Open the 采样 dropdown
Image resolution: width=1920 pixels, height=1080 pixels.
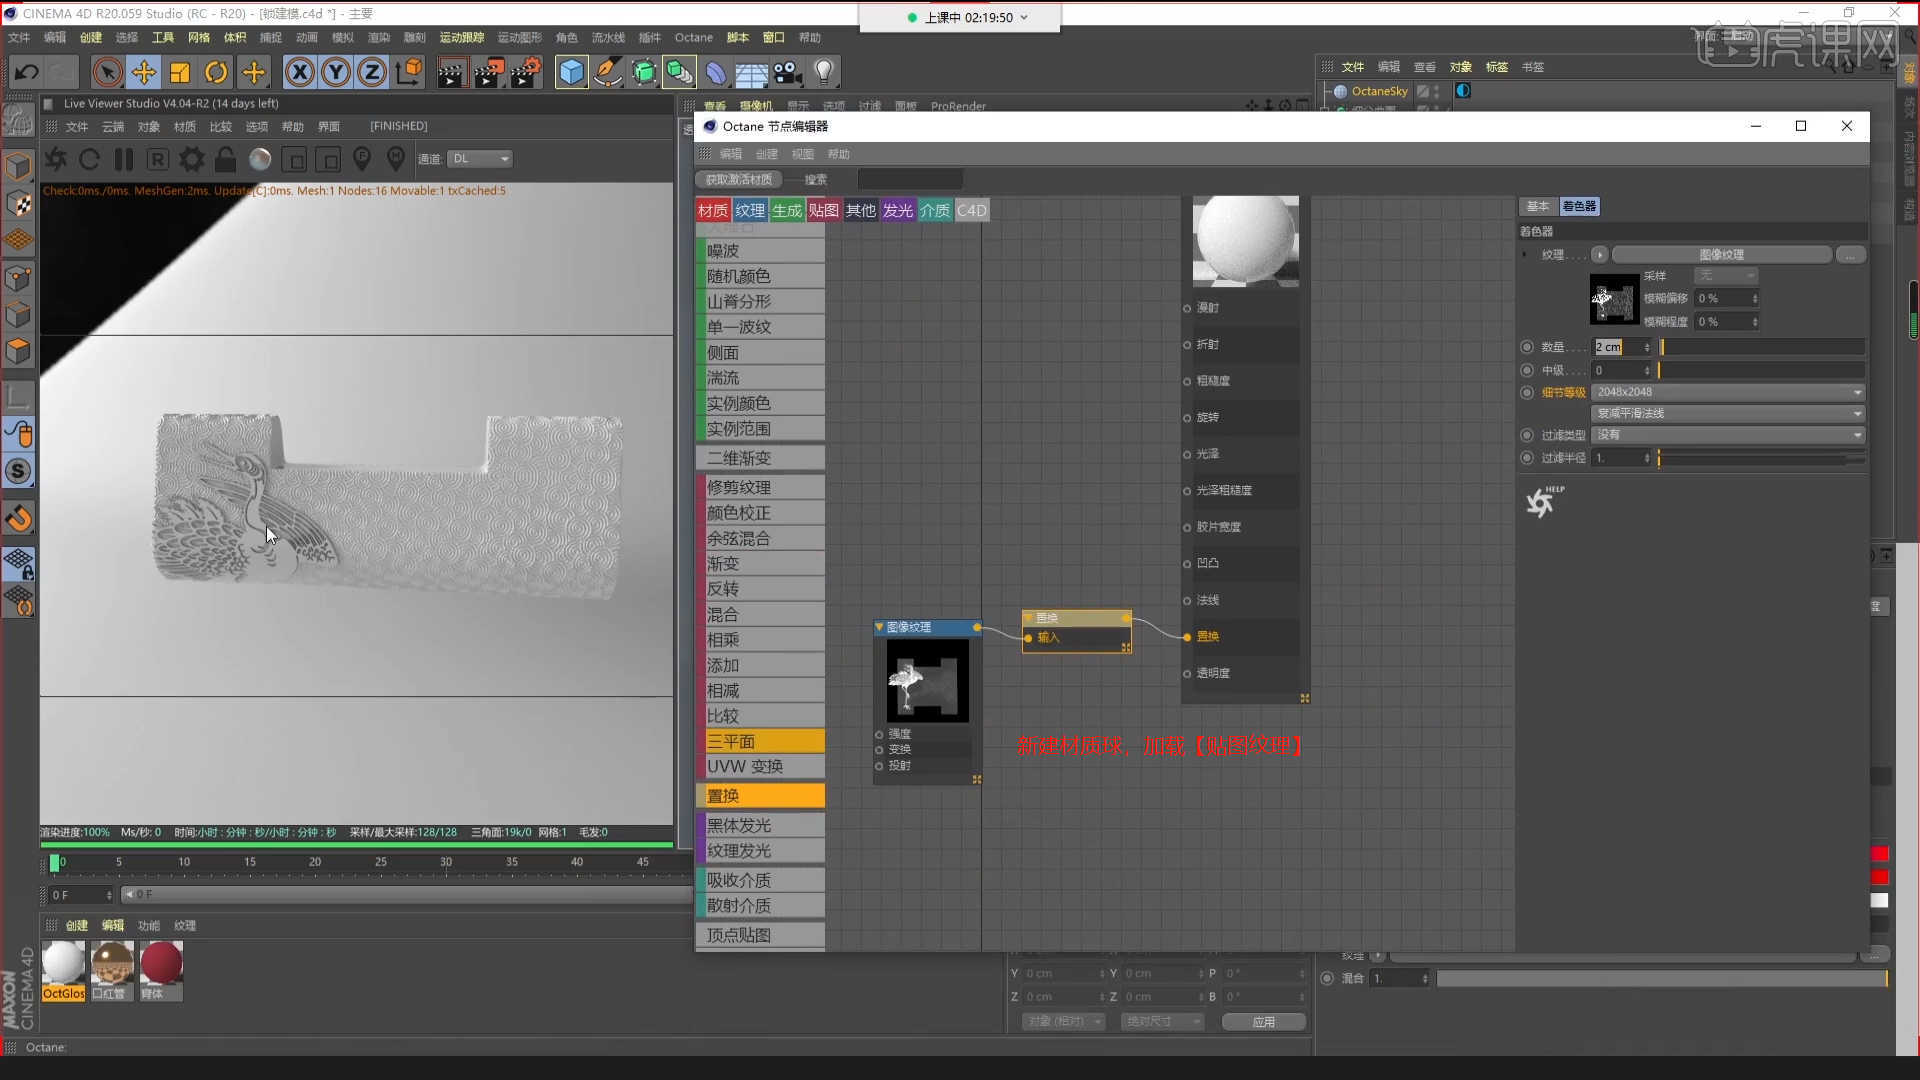point(1725,276)
